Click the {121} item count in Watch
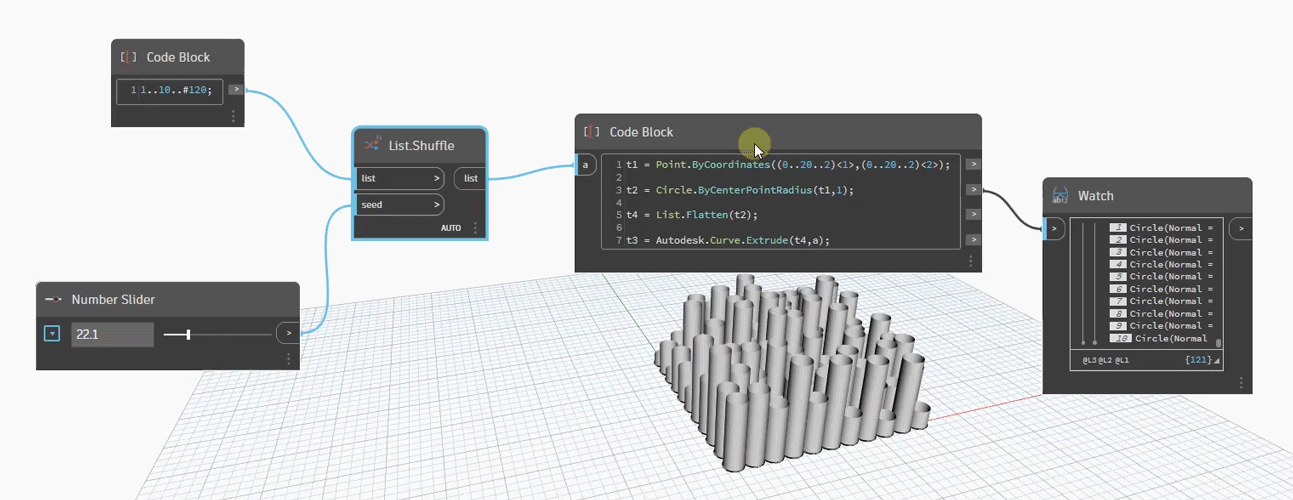Viewport: 1293px width, 500px height. pyautogui.click(x=1197, y=360)
